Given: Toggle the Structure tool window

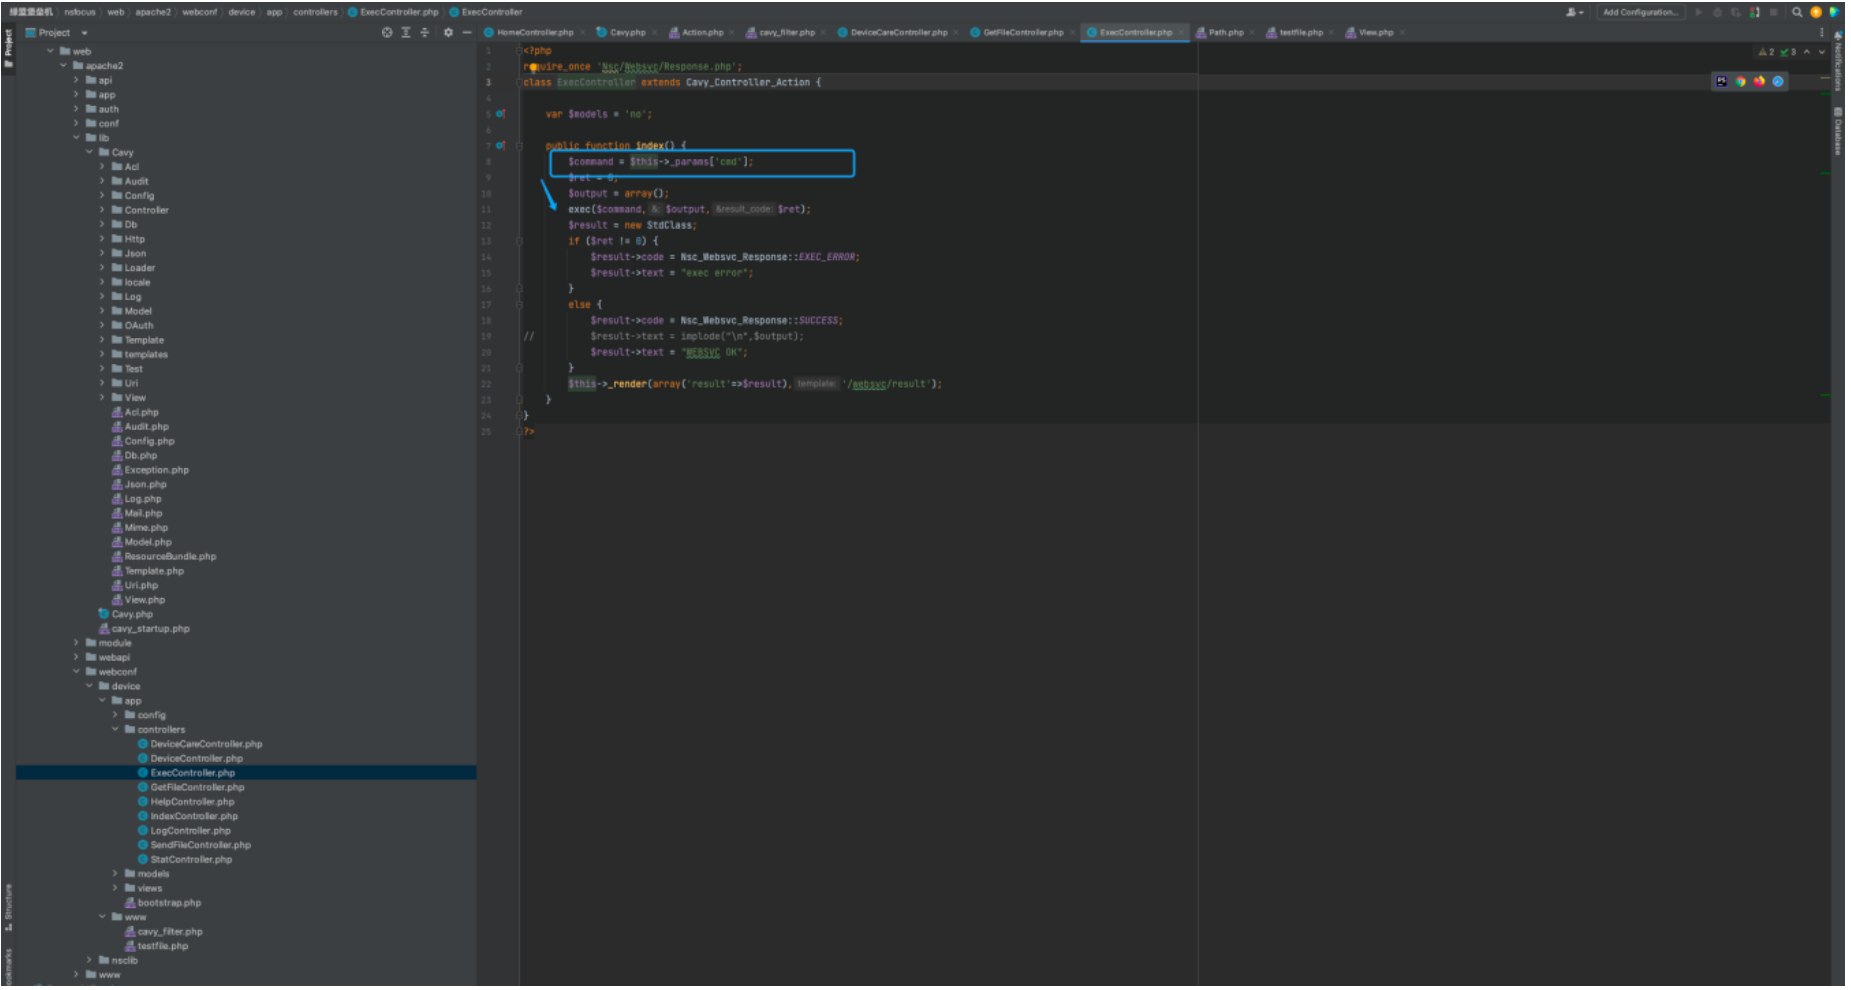Looking at the screenshot, I should 8,905.
